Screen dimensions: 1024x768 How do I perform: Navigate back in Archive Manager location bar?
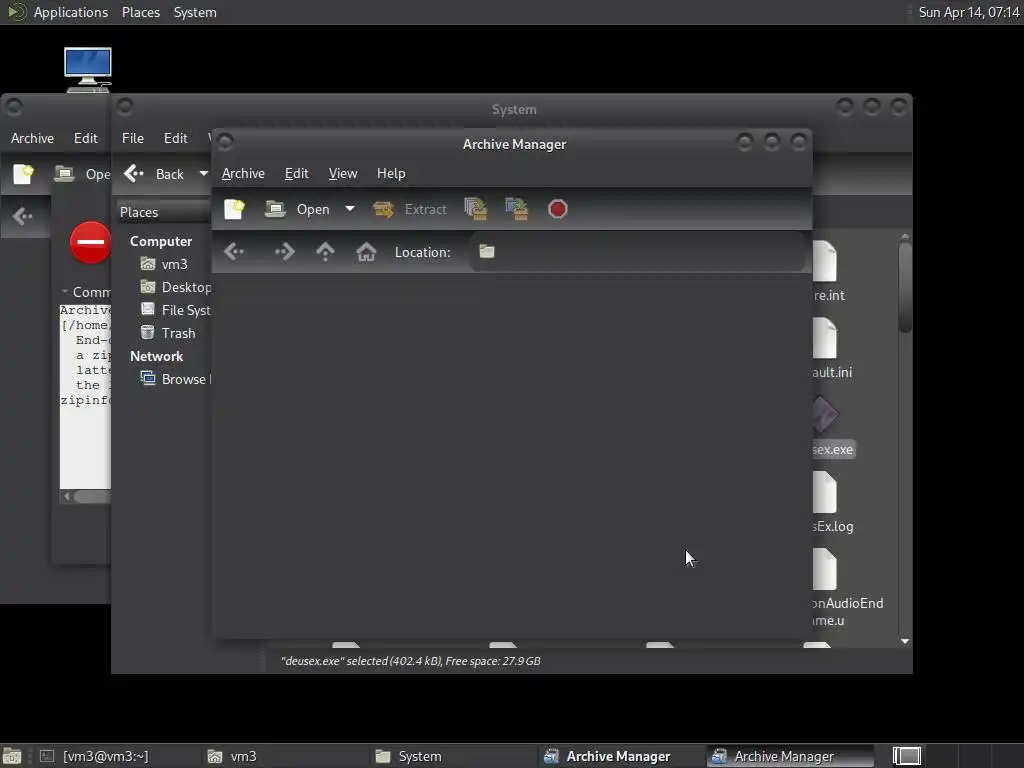pyautogui.click(x=234, y=252)
